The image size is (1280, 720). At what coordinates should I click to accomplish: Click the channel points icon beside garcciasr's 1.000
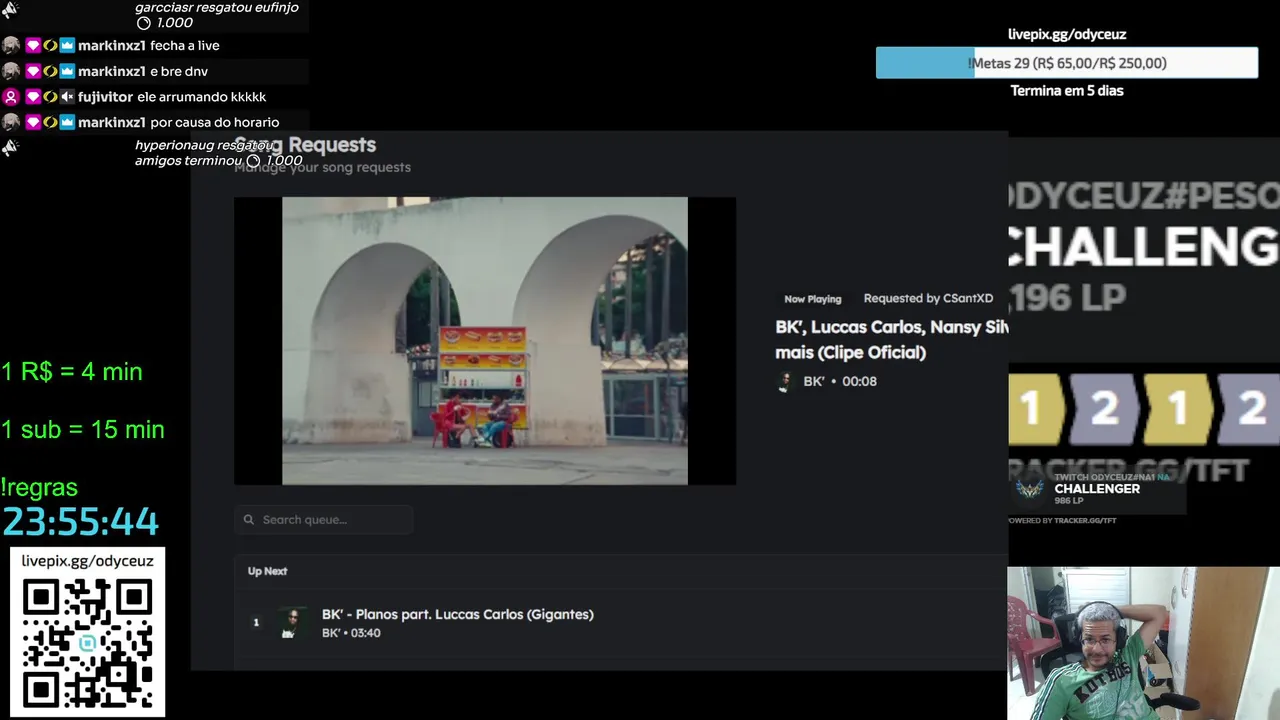point(143,23)
